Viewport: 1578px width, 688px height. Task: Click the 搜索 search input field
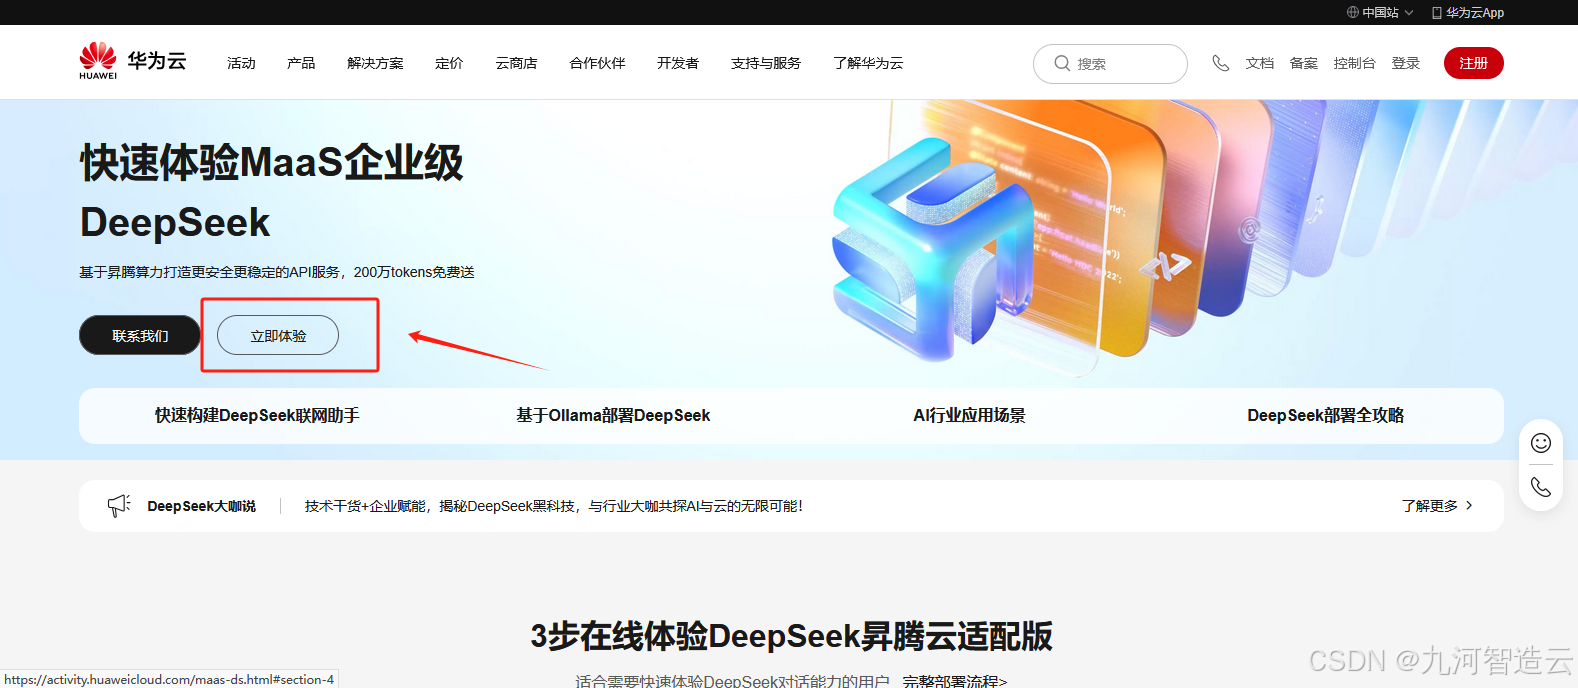click(1110, 64)
